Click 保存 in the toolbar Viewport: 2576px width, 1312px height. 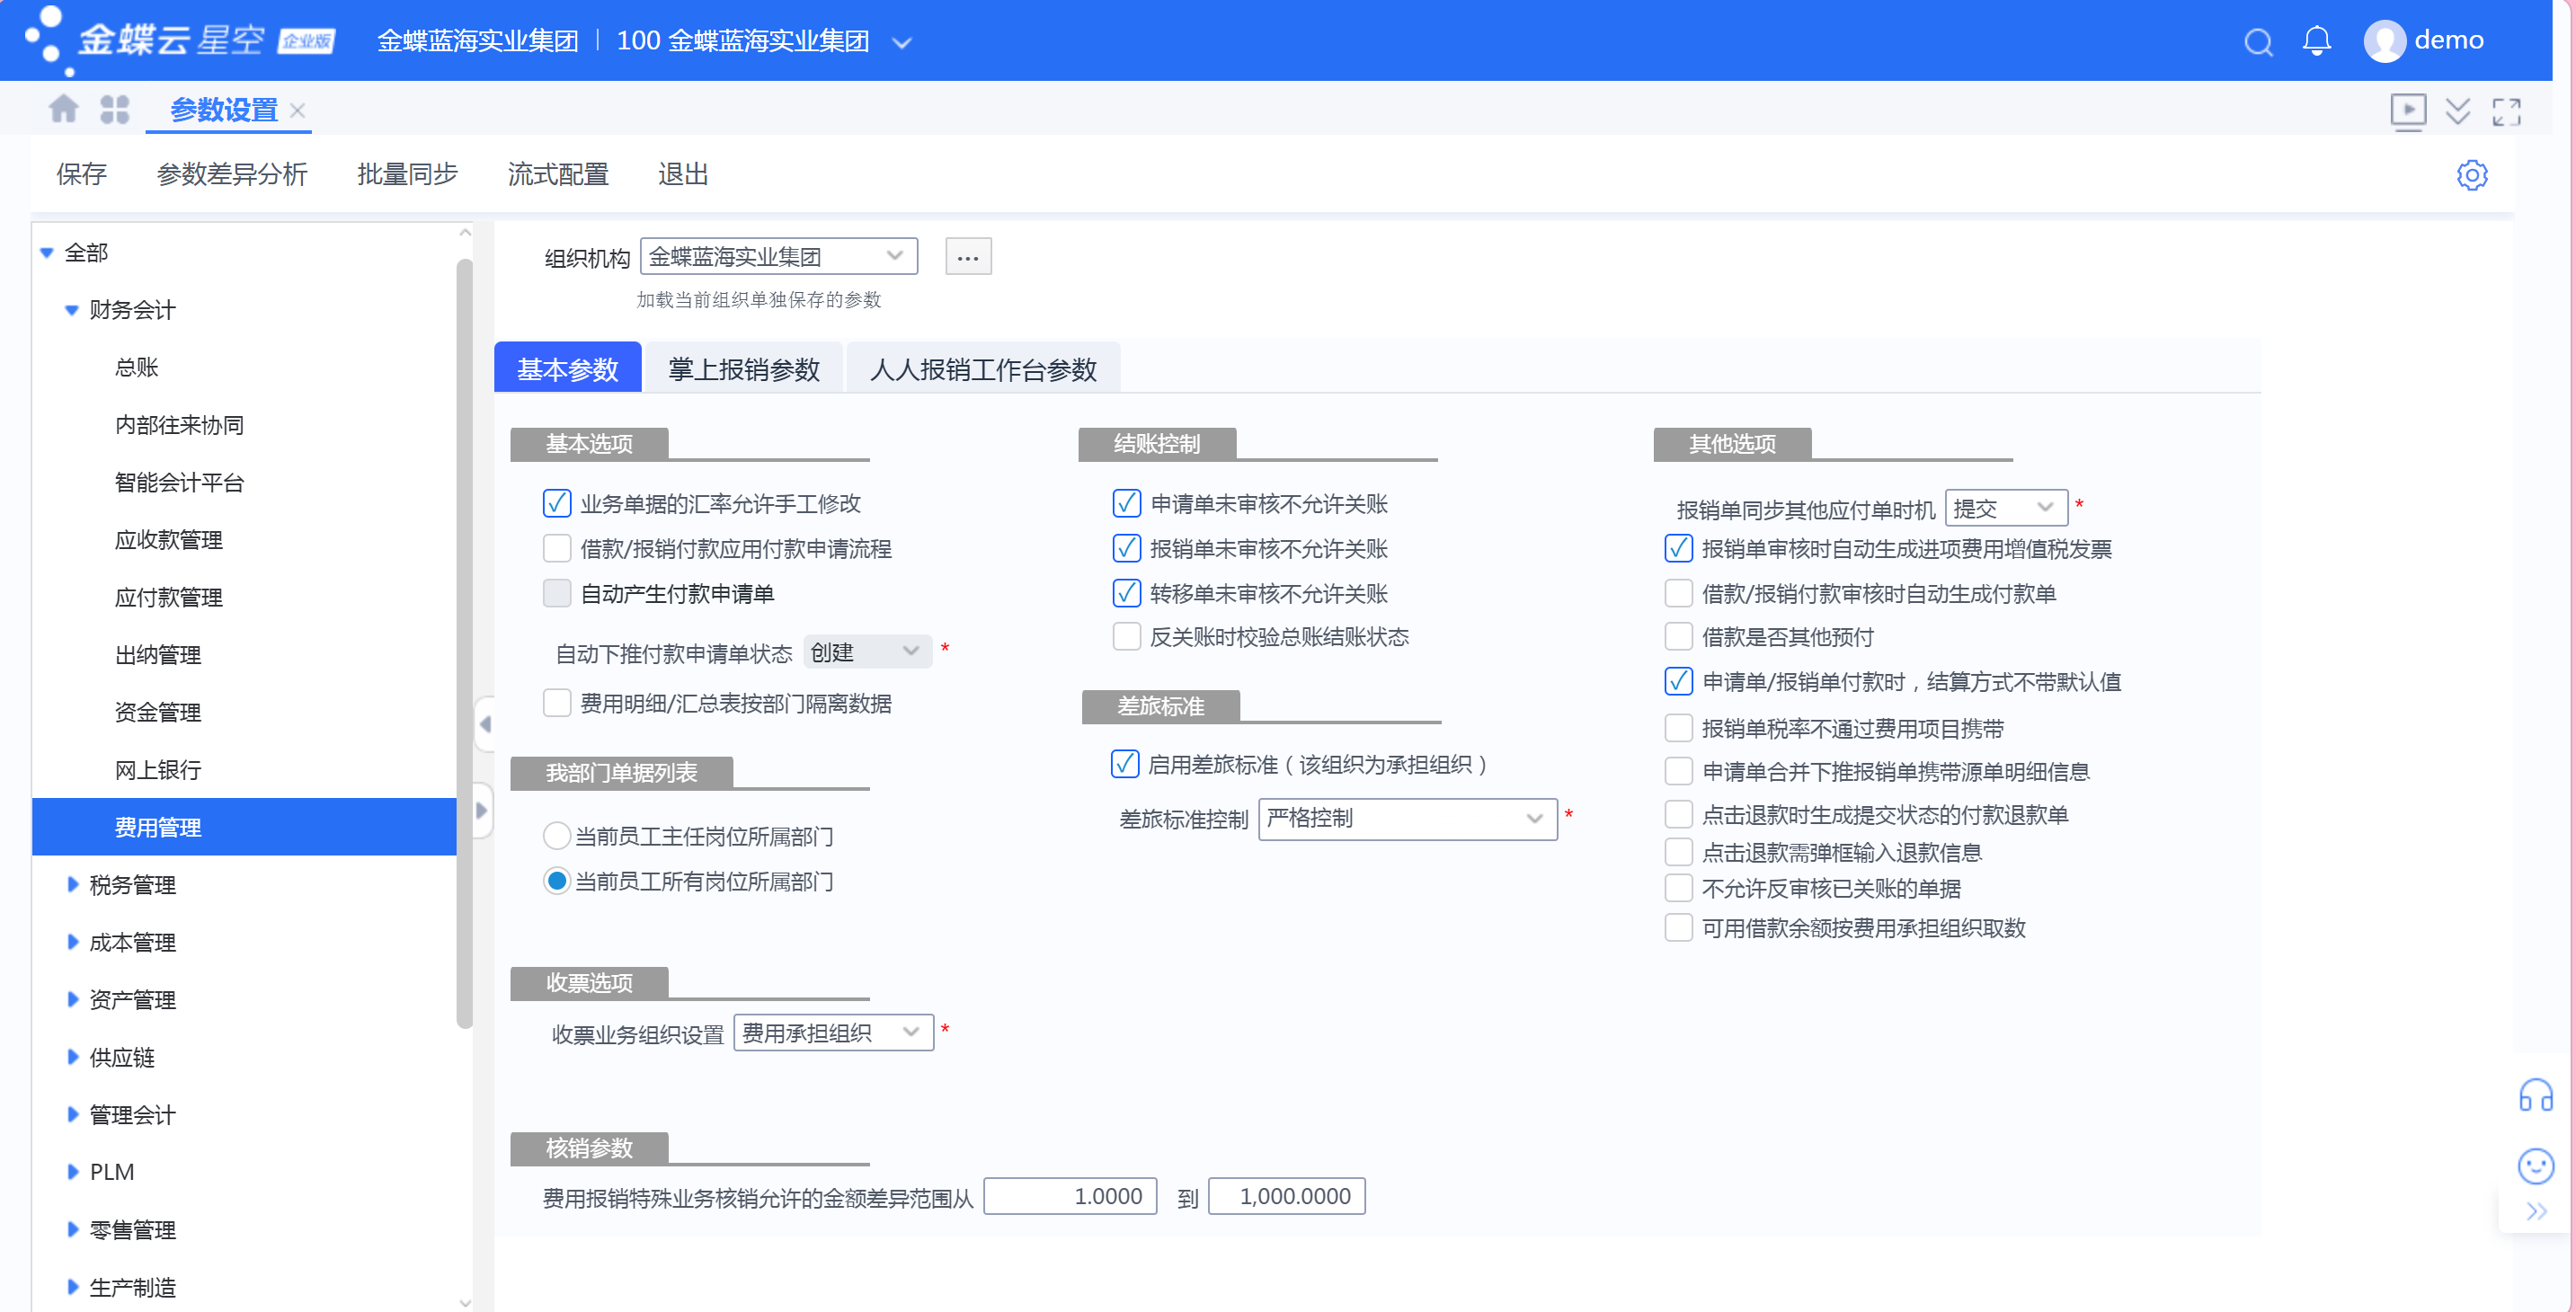(81, 174)
